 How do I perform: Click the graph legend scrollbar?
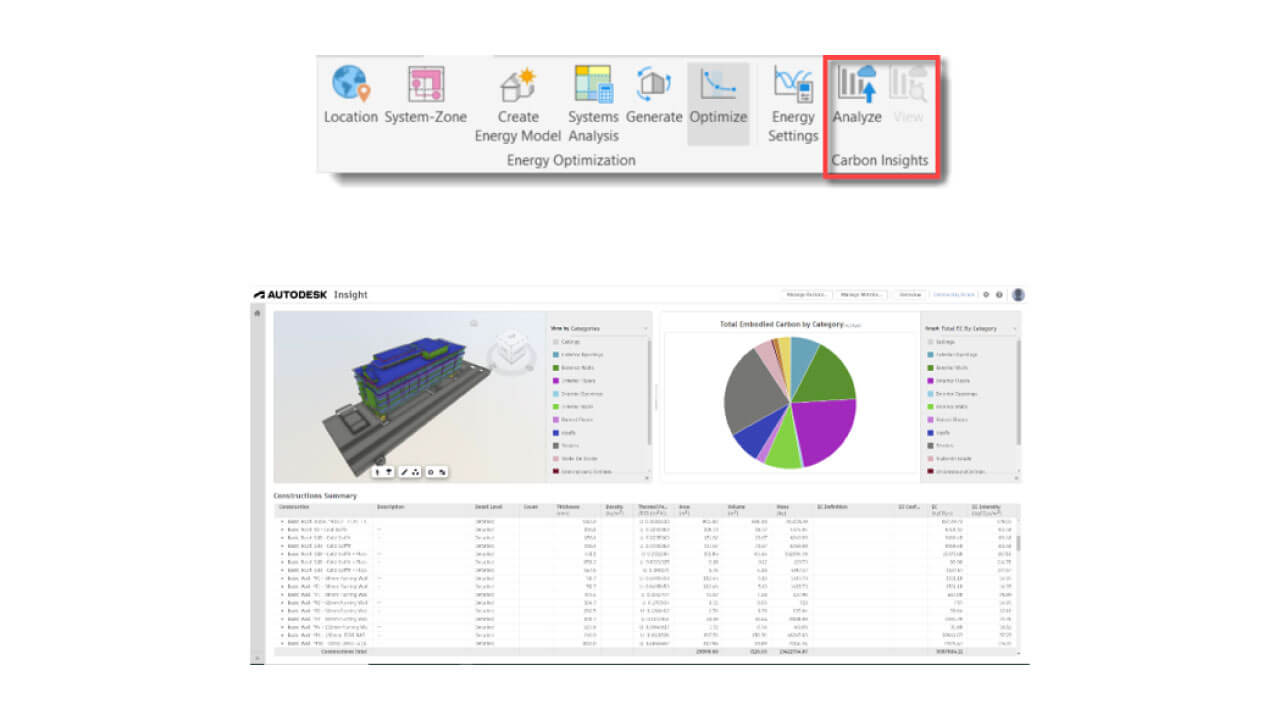tap(1019, 392)
